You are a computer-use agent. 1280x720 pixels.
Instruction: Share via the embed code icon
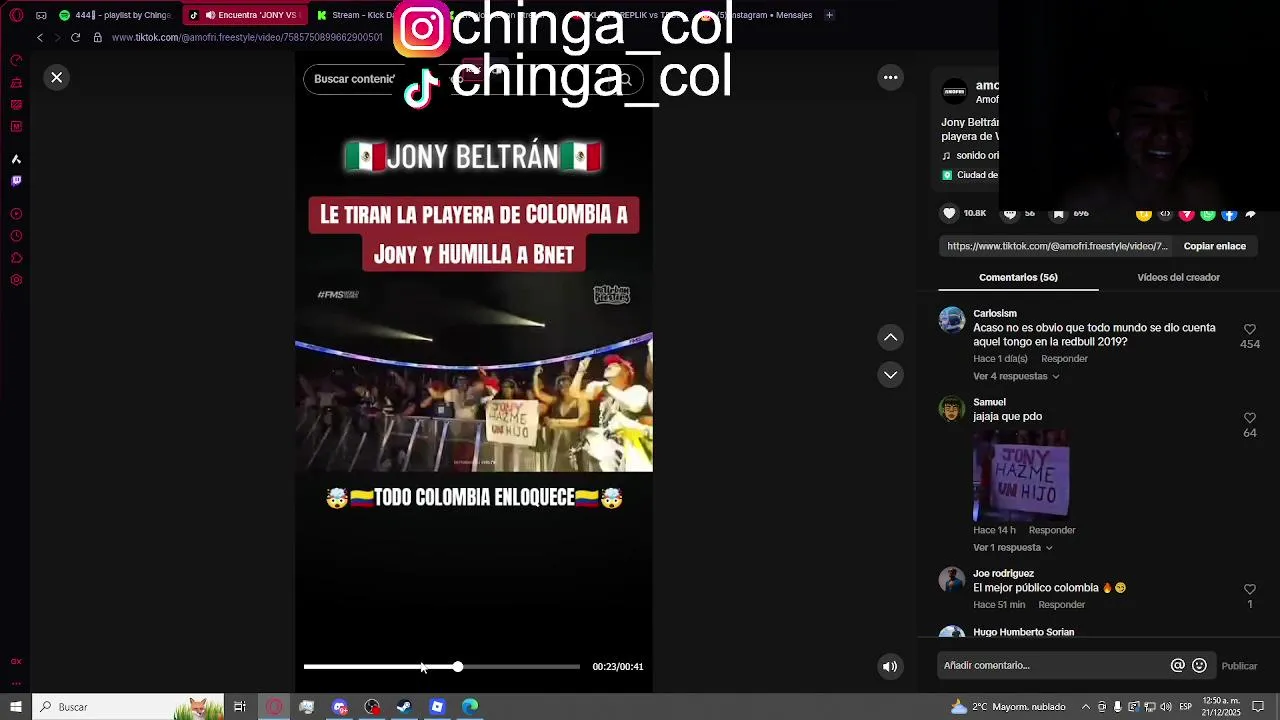coord(1165,214)
